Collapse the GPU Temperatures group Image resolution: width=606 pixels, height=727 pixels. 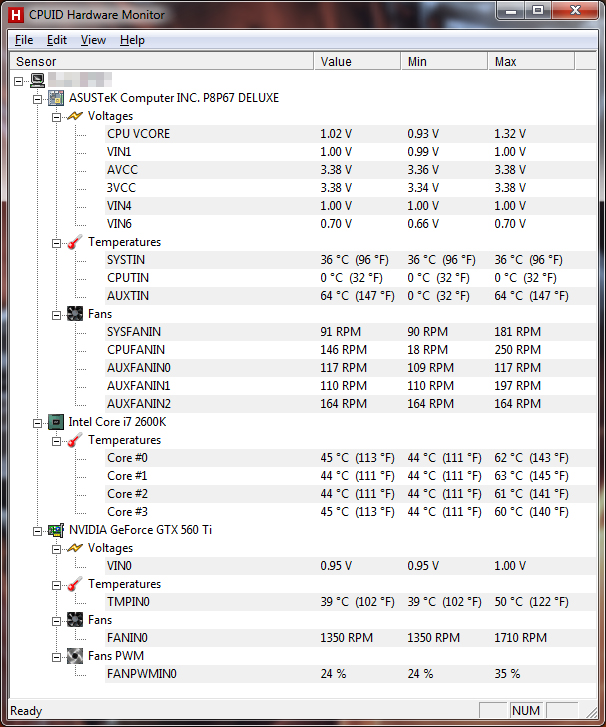pos(57,585)
